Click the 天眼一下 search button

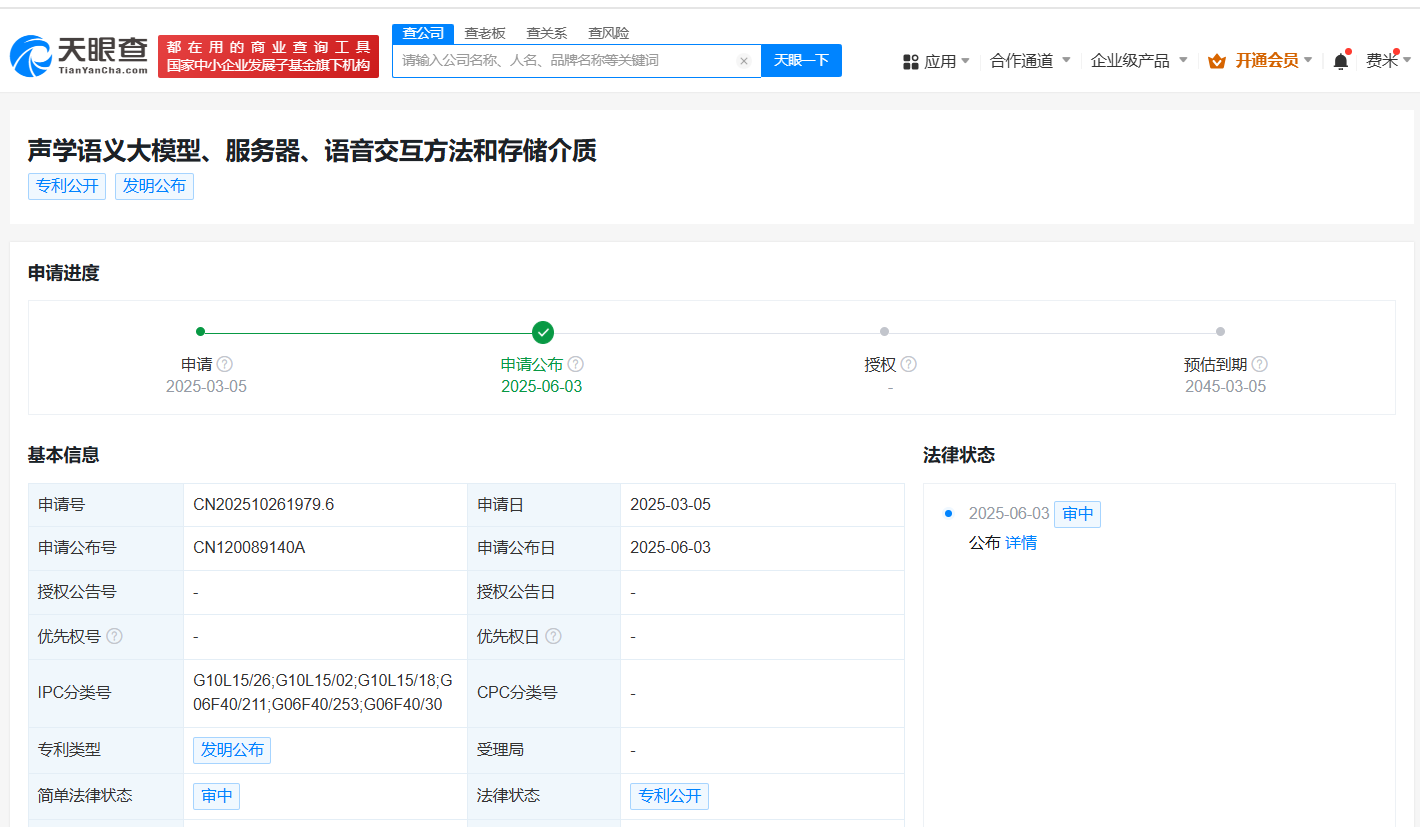[x=801, y=60]
